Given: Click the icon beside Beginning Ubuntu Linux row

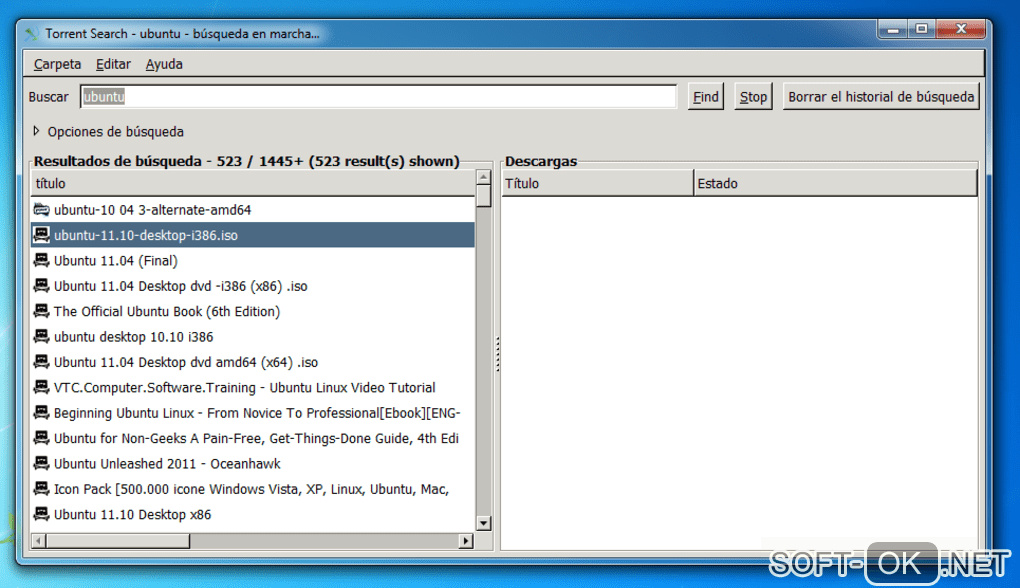Looking at the screenshot, I should 41,412.
